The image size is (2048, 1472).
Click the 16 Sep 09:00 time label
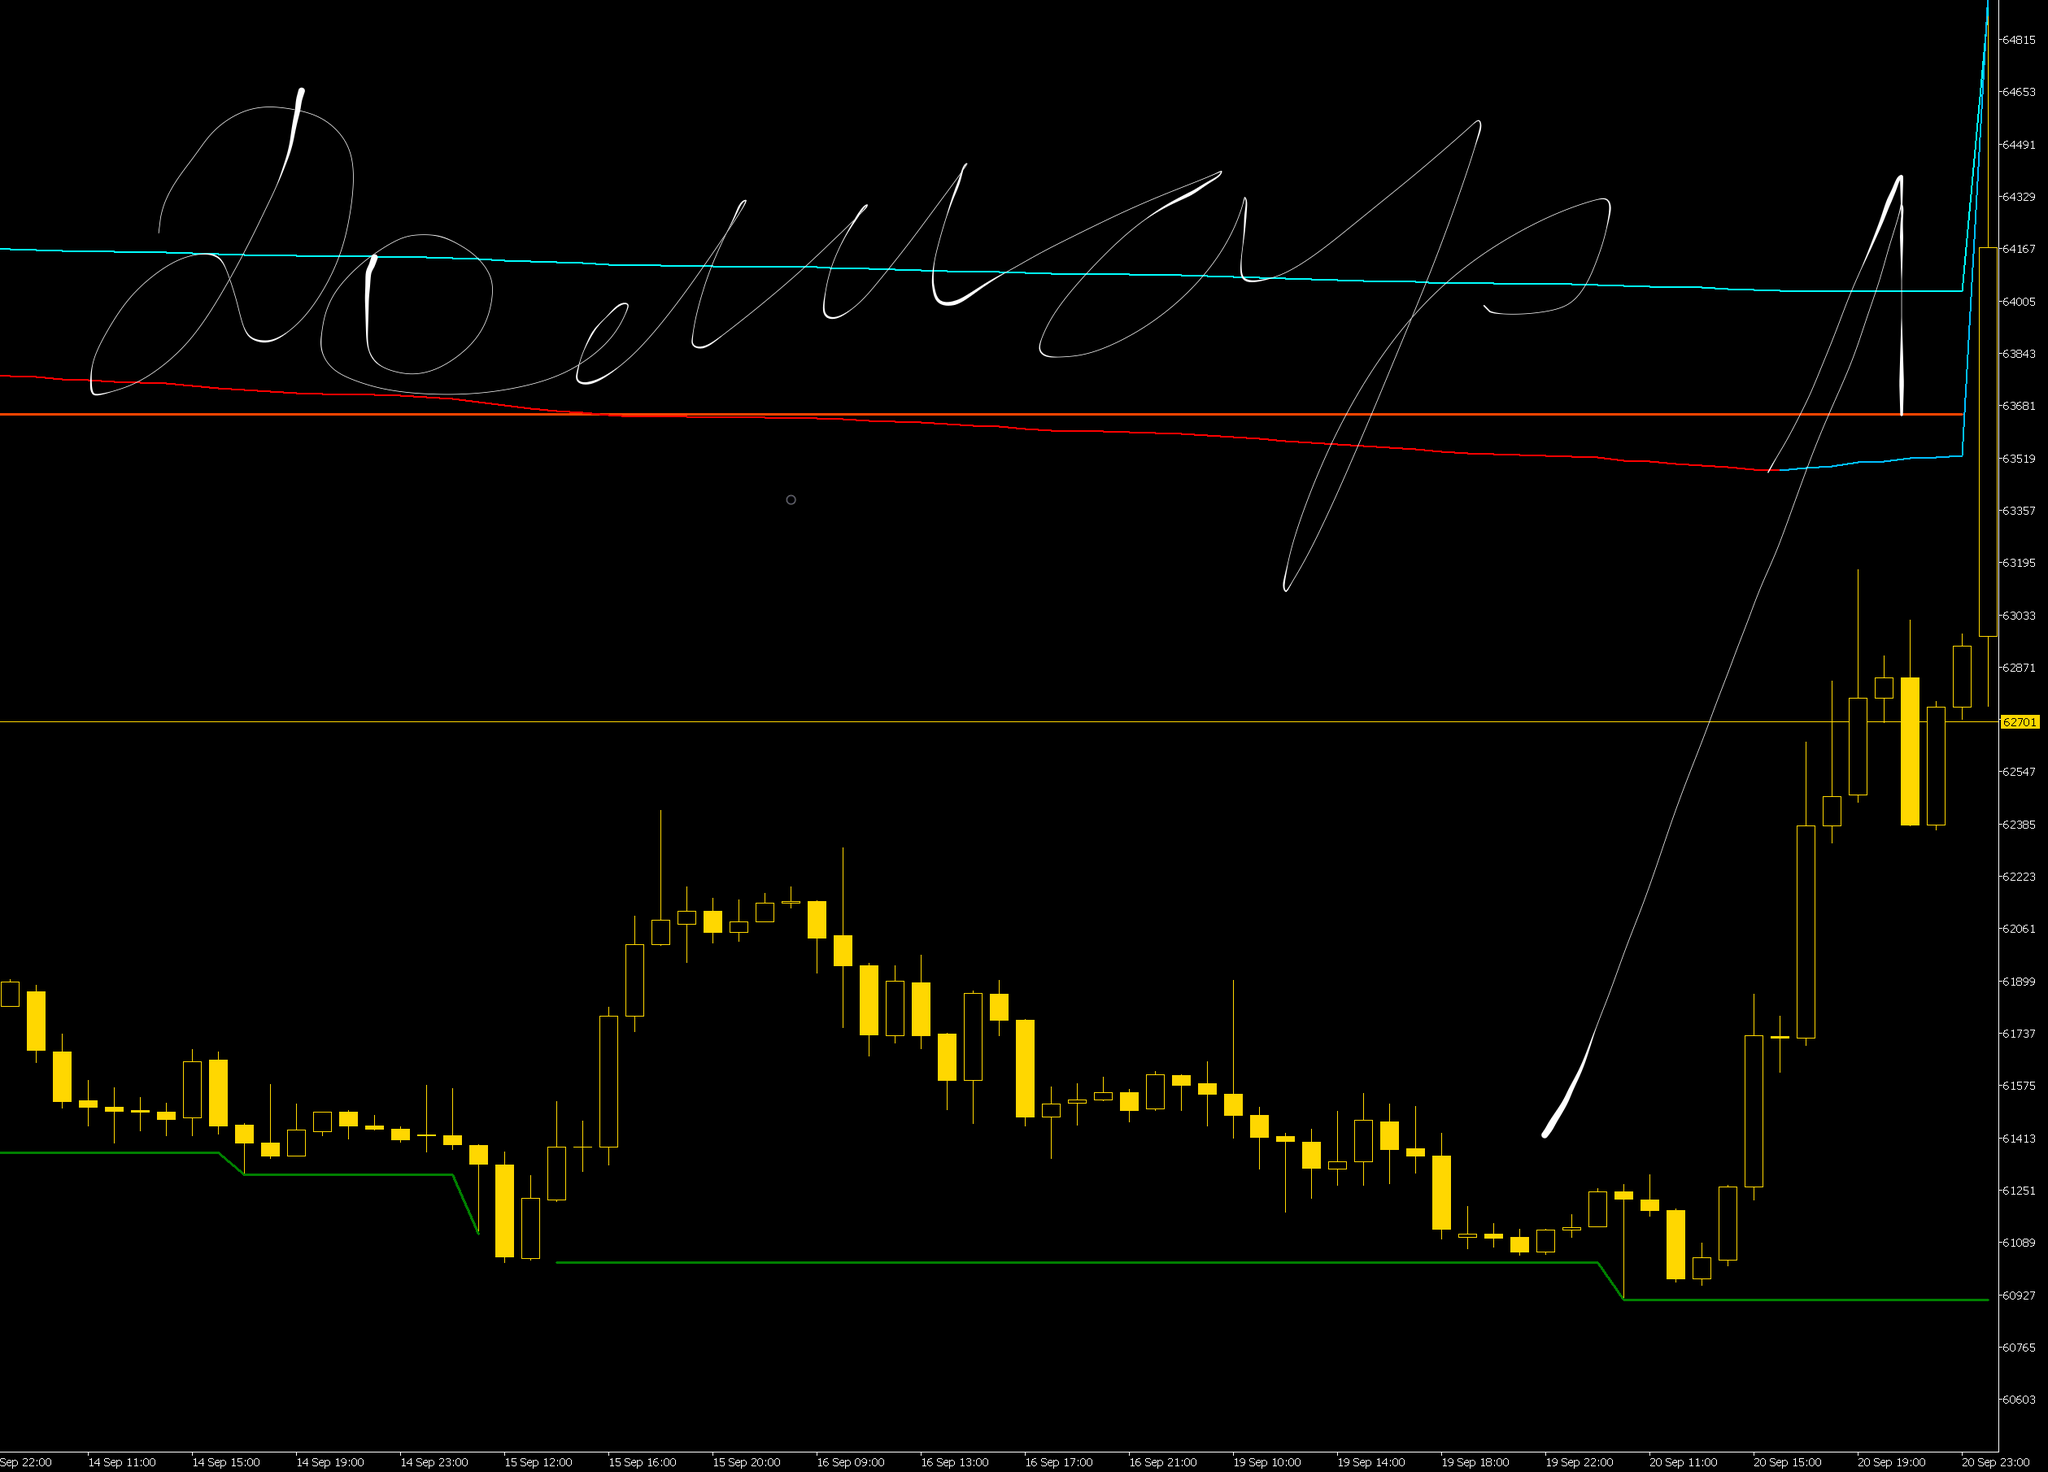click(x=850, y=1462)
